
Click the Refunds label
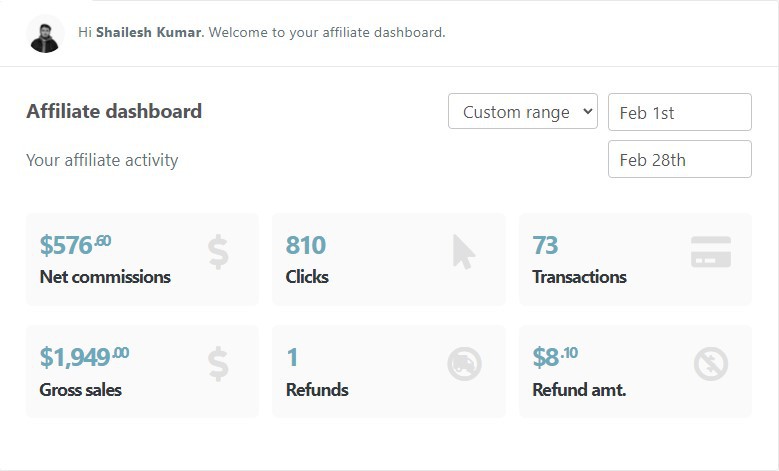(x=317, y=390)
